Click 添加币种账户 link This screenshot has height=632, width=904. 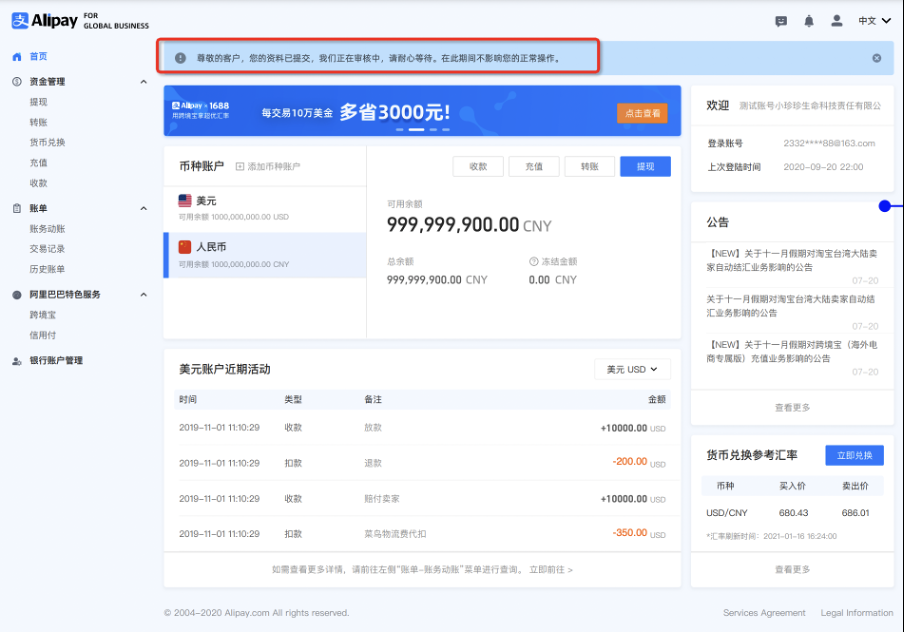tap(274, 167)
